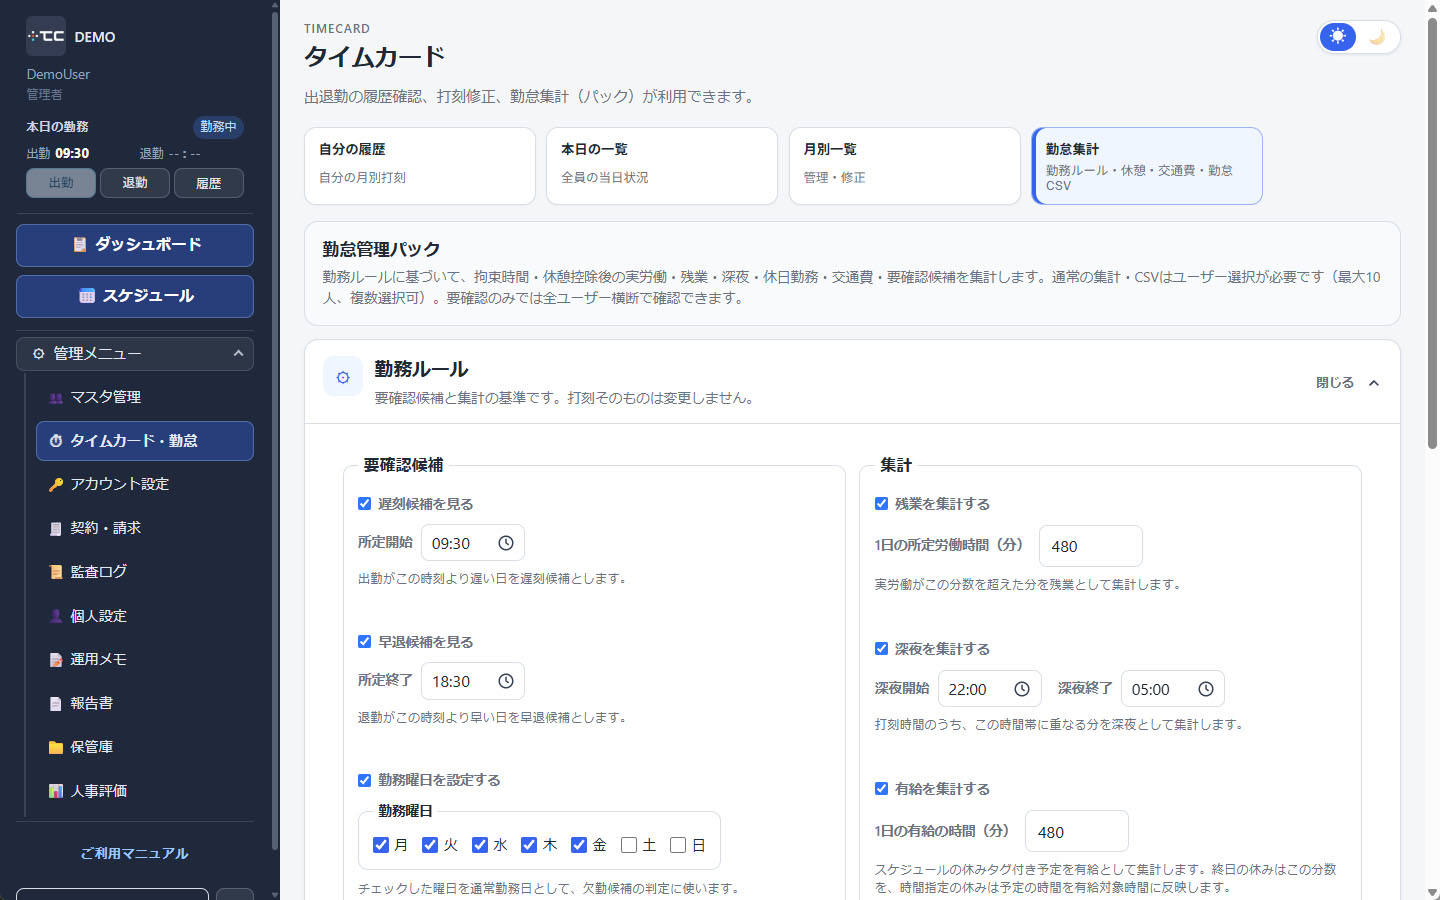Click the 勤務中 status badge
The width and height of the screenshot is (1440, 900).
[218, 127]
